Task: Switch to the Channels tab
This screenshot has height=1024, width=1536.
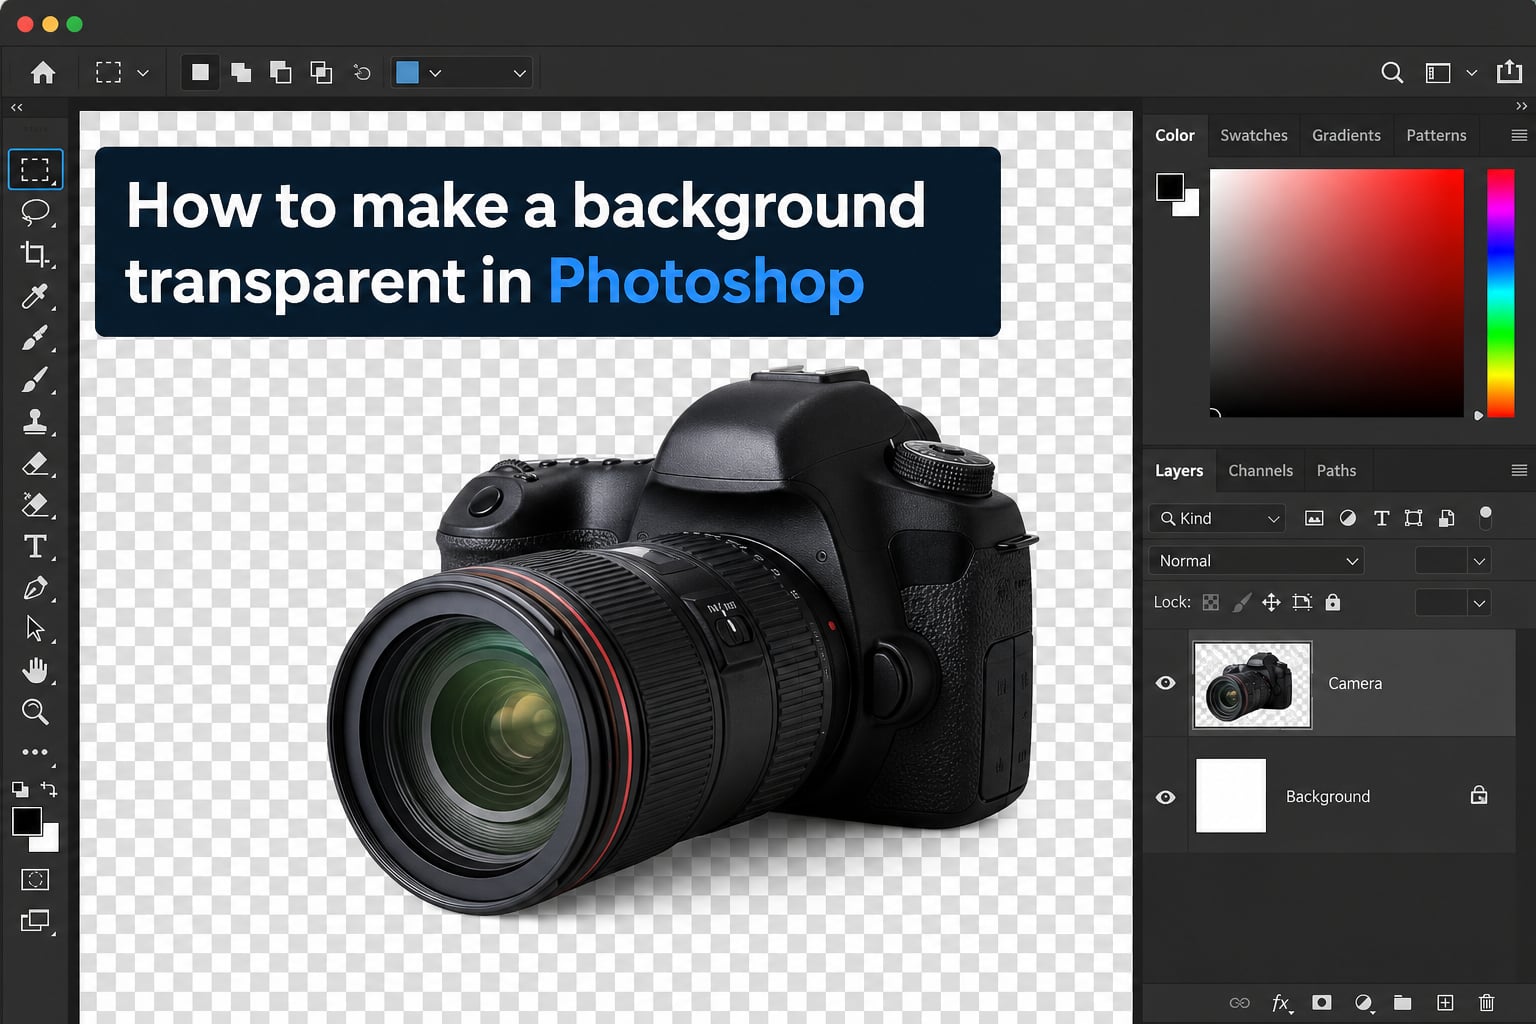Action: coord(1260,470)
